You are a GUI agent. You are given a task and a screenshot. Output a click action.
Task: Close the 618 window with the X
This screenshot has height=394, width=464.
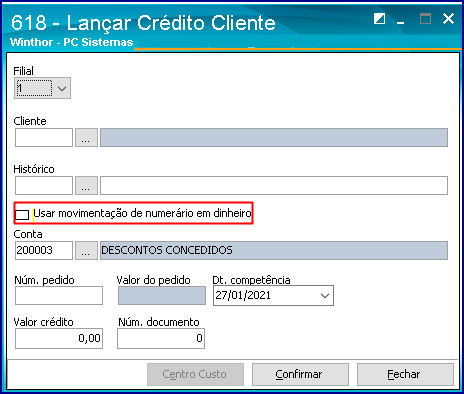tap(448, 19)
